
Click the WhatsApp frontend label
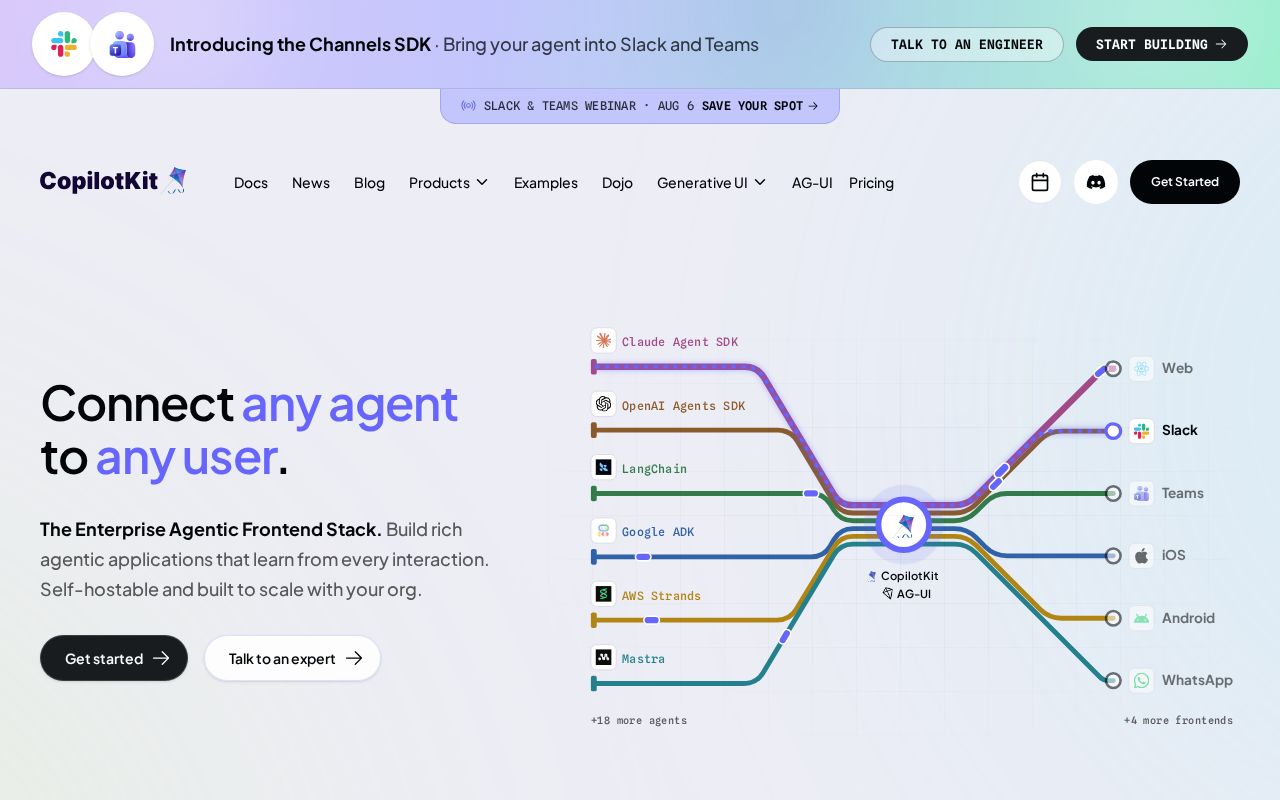click(x=1197, y=680)
